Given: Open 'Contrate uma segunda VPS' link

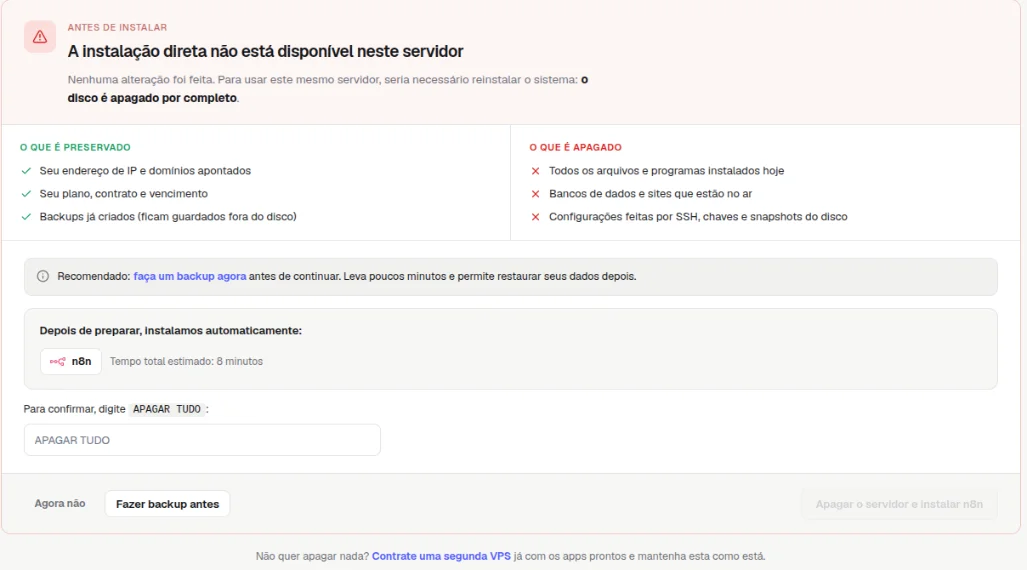Looking at the screenshot, I should (441, 556).
